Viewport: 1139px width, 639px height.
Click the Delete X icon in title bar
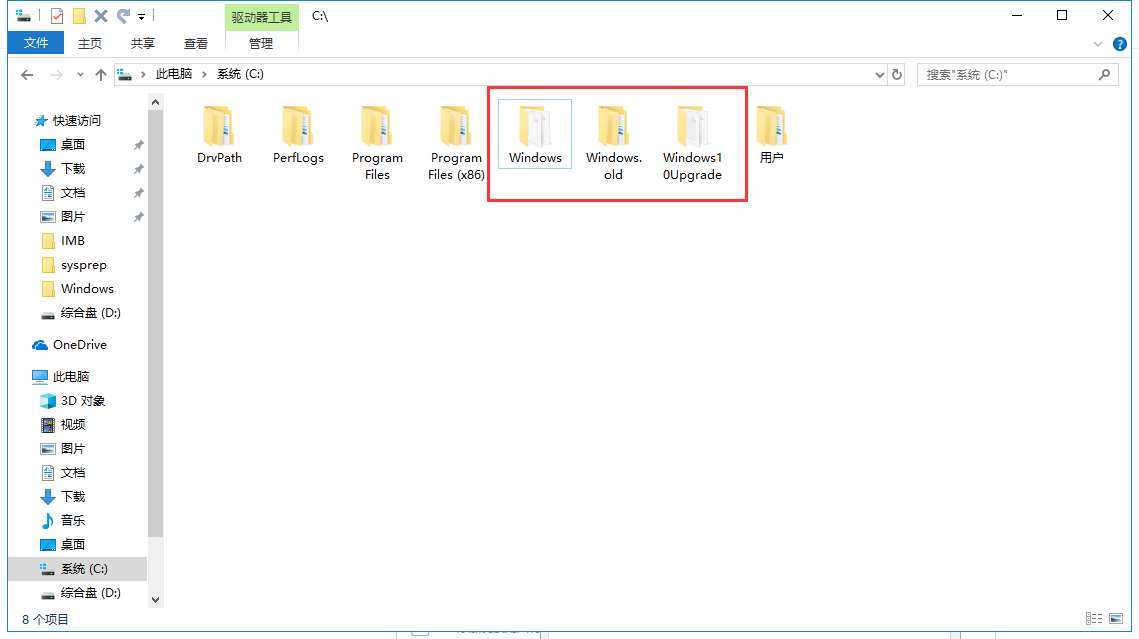[101, 16]
